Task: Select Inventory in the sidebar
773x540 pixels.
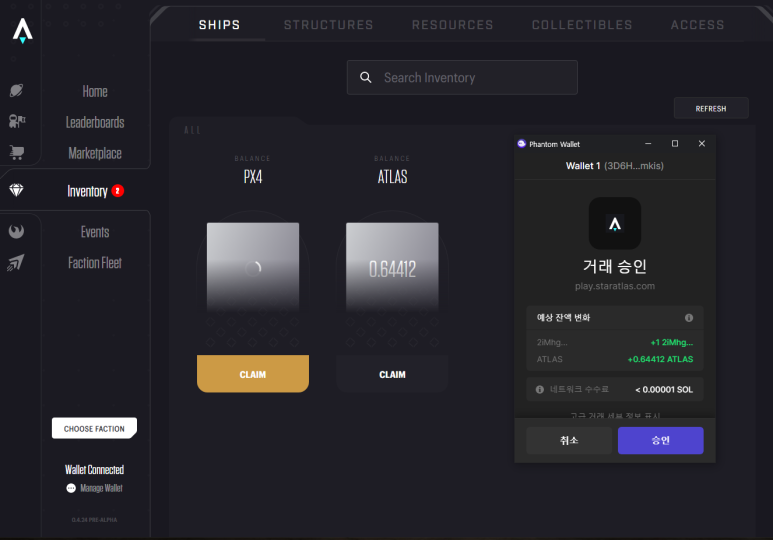Action: point(87,191)
